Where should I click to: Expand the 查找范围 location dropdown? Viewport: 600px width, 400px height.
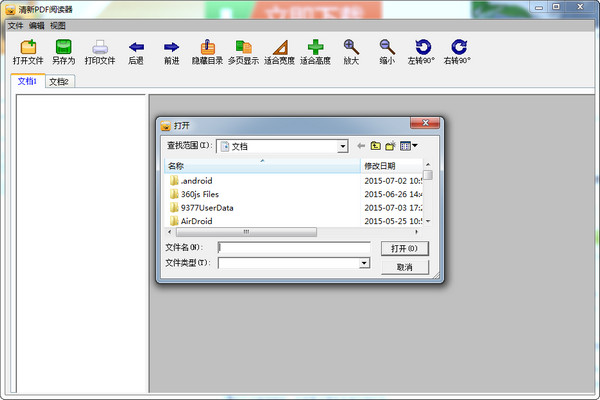tap(342, 146)
